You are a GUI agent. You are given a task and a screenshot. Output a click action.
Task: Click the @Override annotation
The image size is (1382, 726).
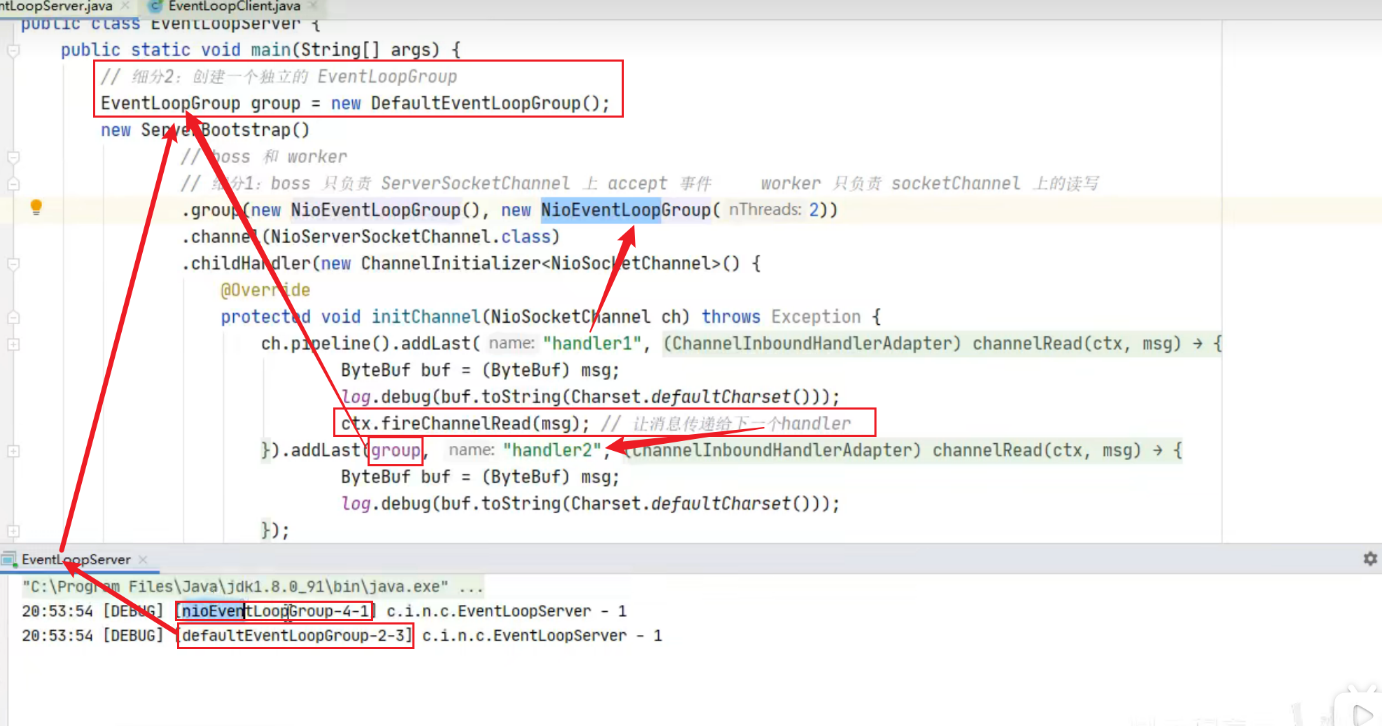click(266, 290)
